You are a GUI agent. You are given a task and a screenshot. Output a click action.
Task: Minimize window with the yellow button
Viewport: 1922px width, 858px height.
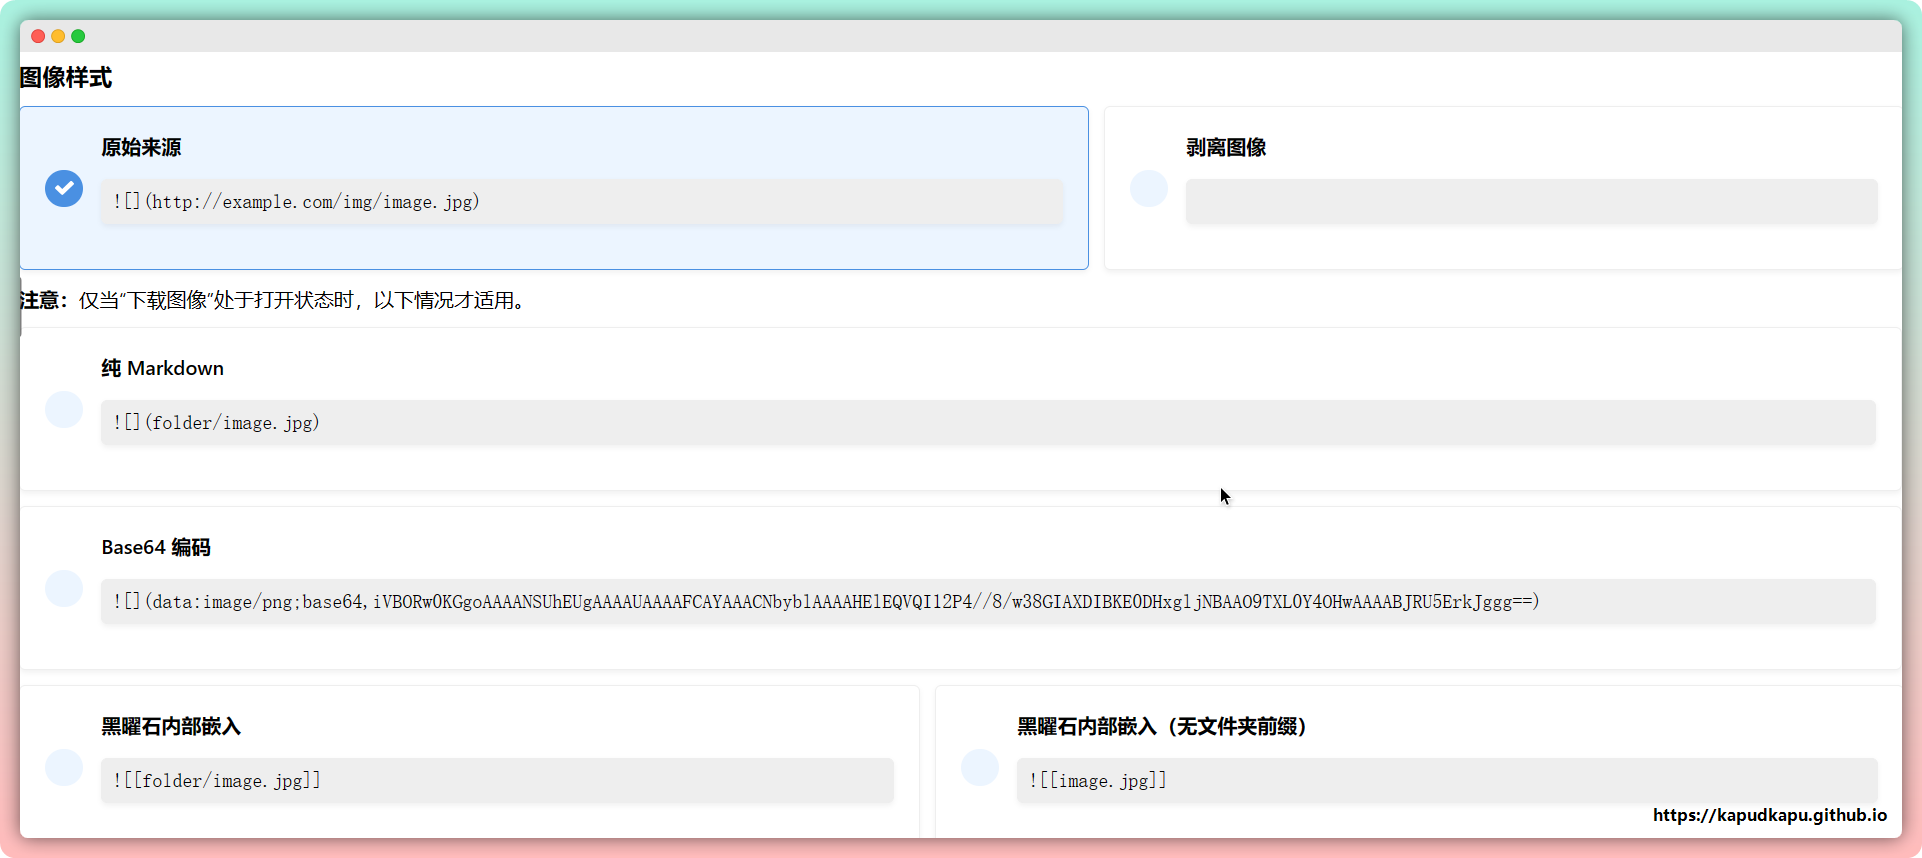pos(58,36)
